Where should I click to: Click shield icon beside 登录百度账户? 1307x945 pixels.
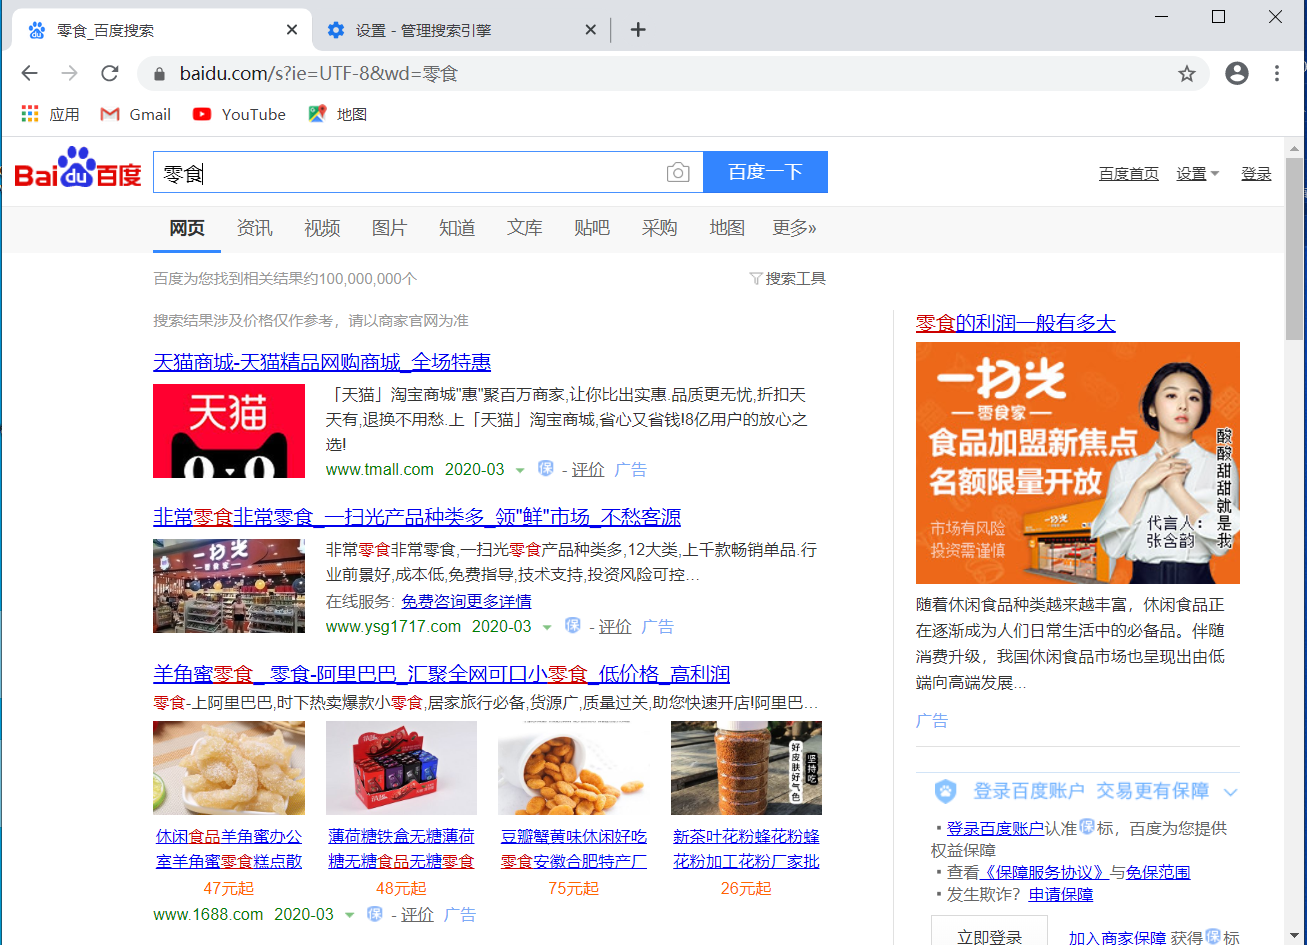coord(945,791)
